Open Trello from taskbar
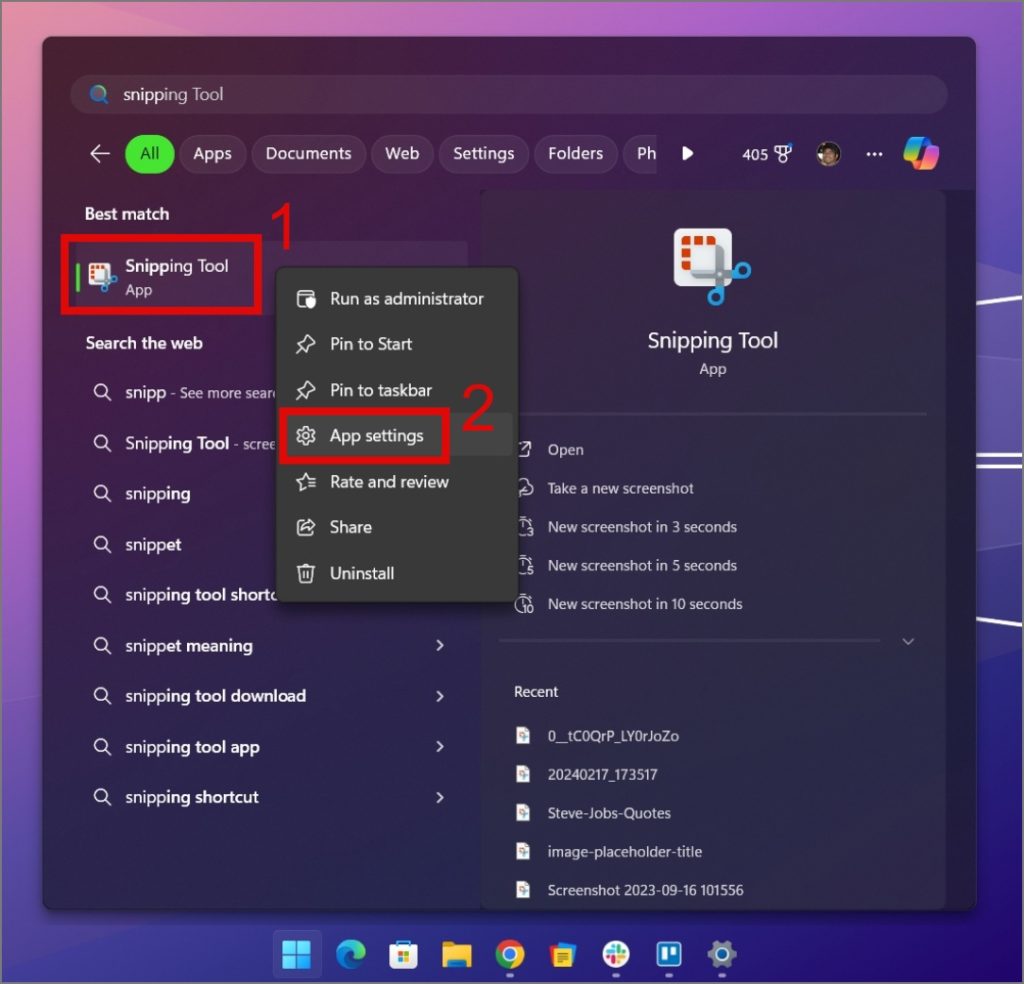 point(669,954)
